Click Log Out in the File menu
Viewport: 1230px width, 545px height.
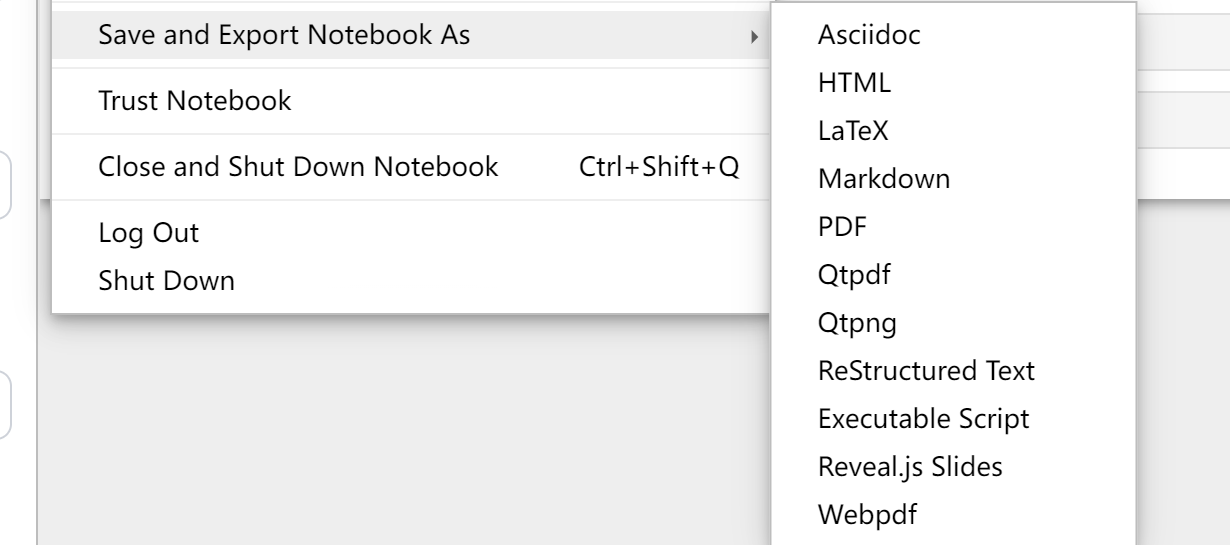pos(149,233)
